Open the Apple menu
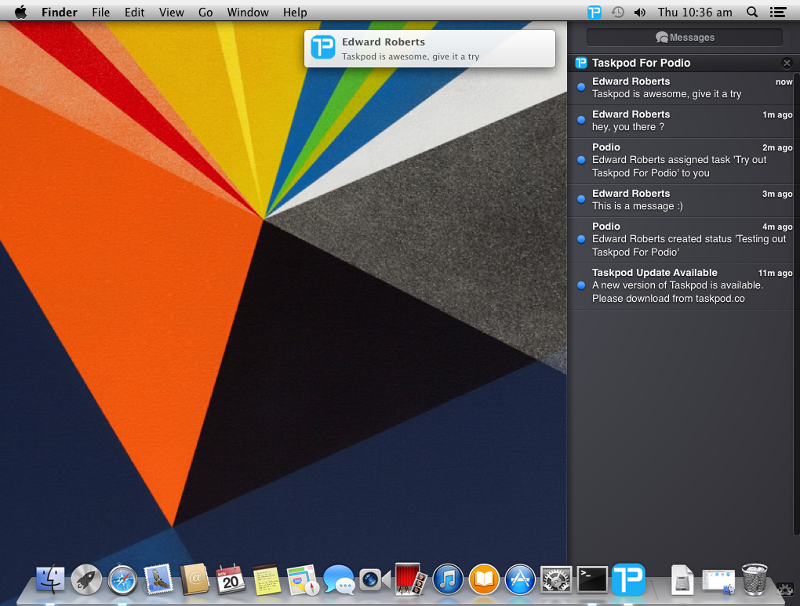800x606 pixels. pyautogui.click(x=20, y=12)
